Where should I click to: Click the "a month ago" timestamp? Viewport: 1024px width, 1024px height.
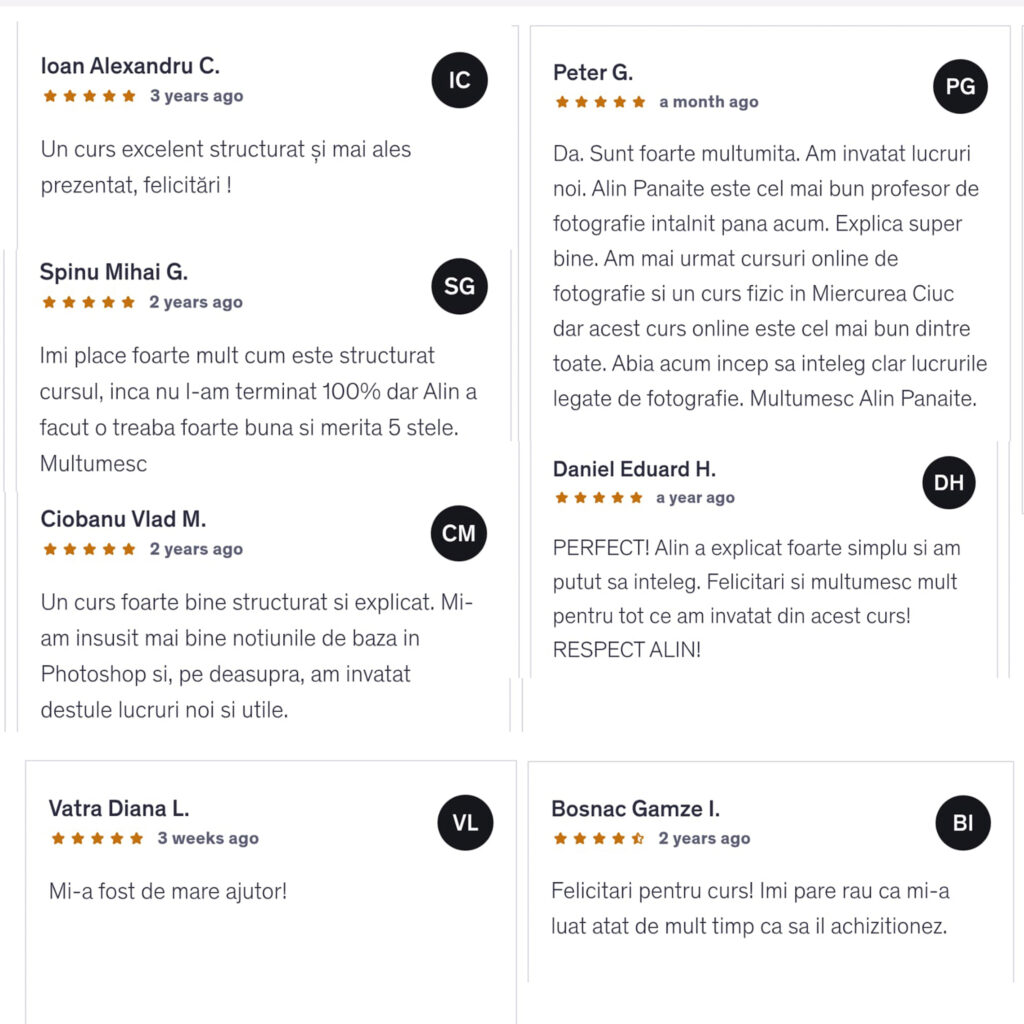pos(708,102)
